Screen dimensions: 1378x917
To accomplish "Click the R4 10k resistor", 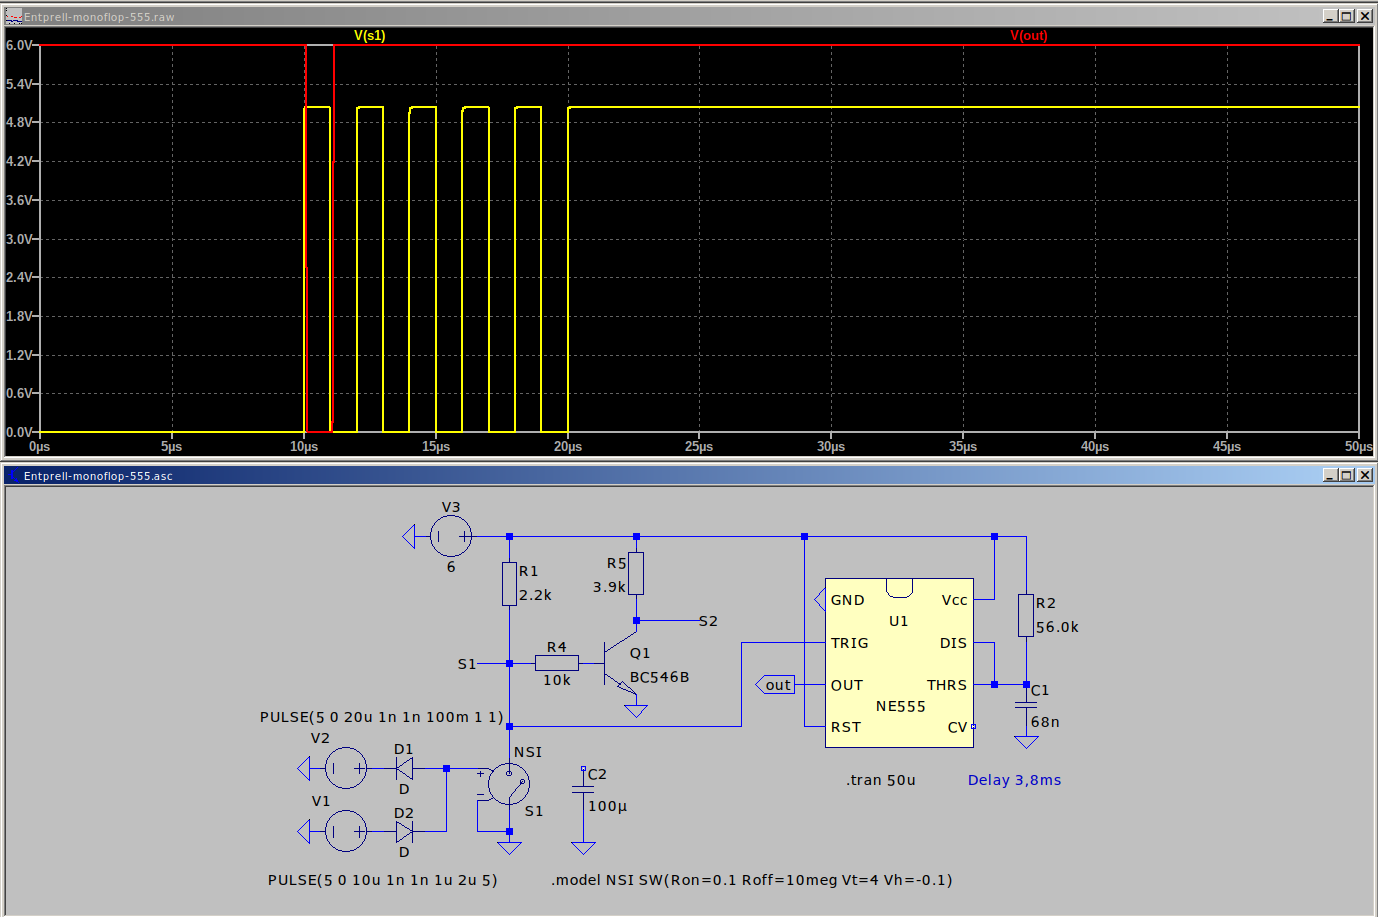I will pos(557,663).
